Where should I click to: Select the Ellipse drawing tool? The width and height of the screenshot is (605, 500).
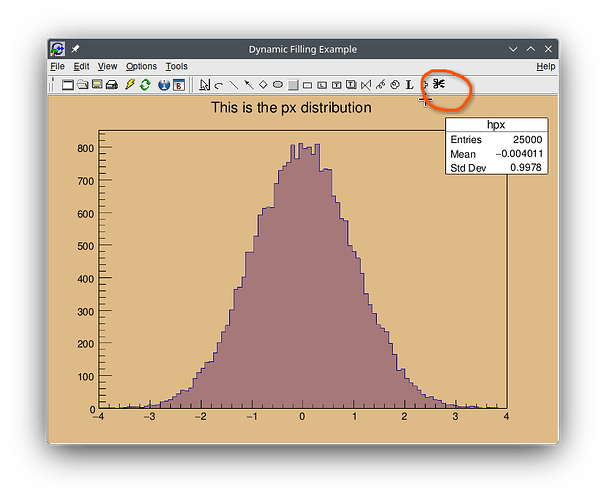point(278,85)
